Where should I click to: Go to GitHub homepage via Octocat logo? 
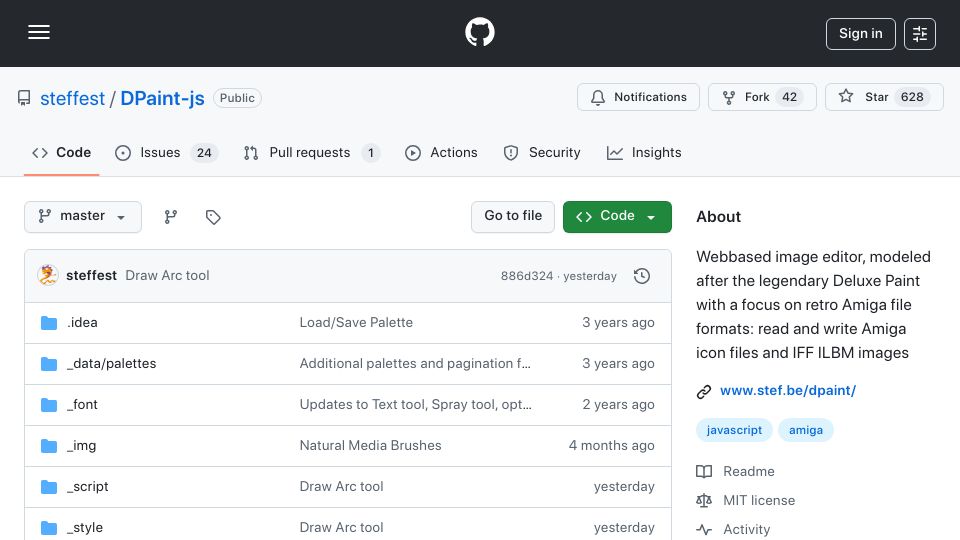pyautogui.click(x=479, y=32)
